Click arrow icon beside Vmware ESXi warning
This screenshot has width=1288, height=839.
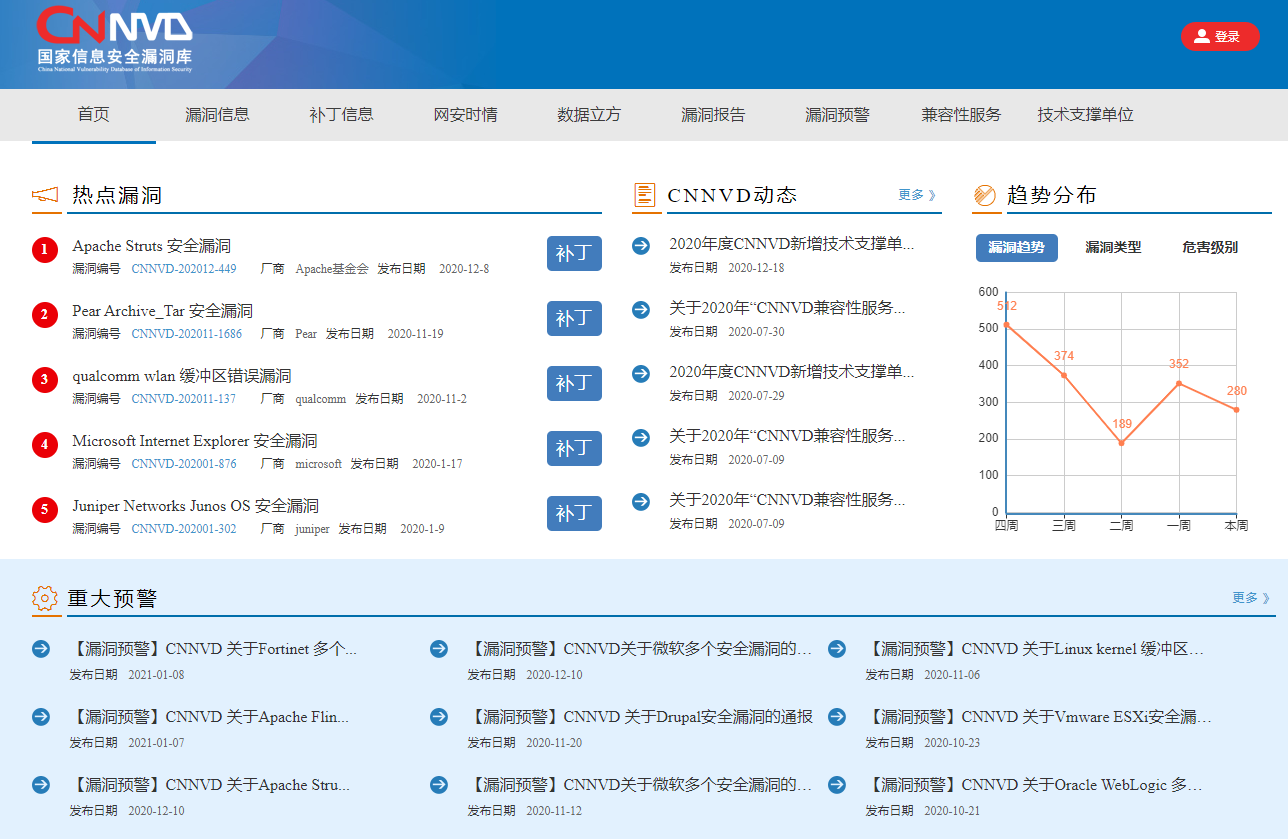tap(837, 717)
